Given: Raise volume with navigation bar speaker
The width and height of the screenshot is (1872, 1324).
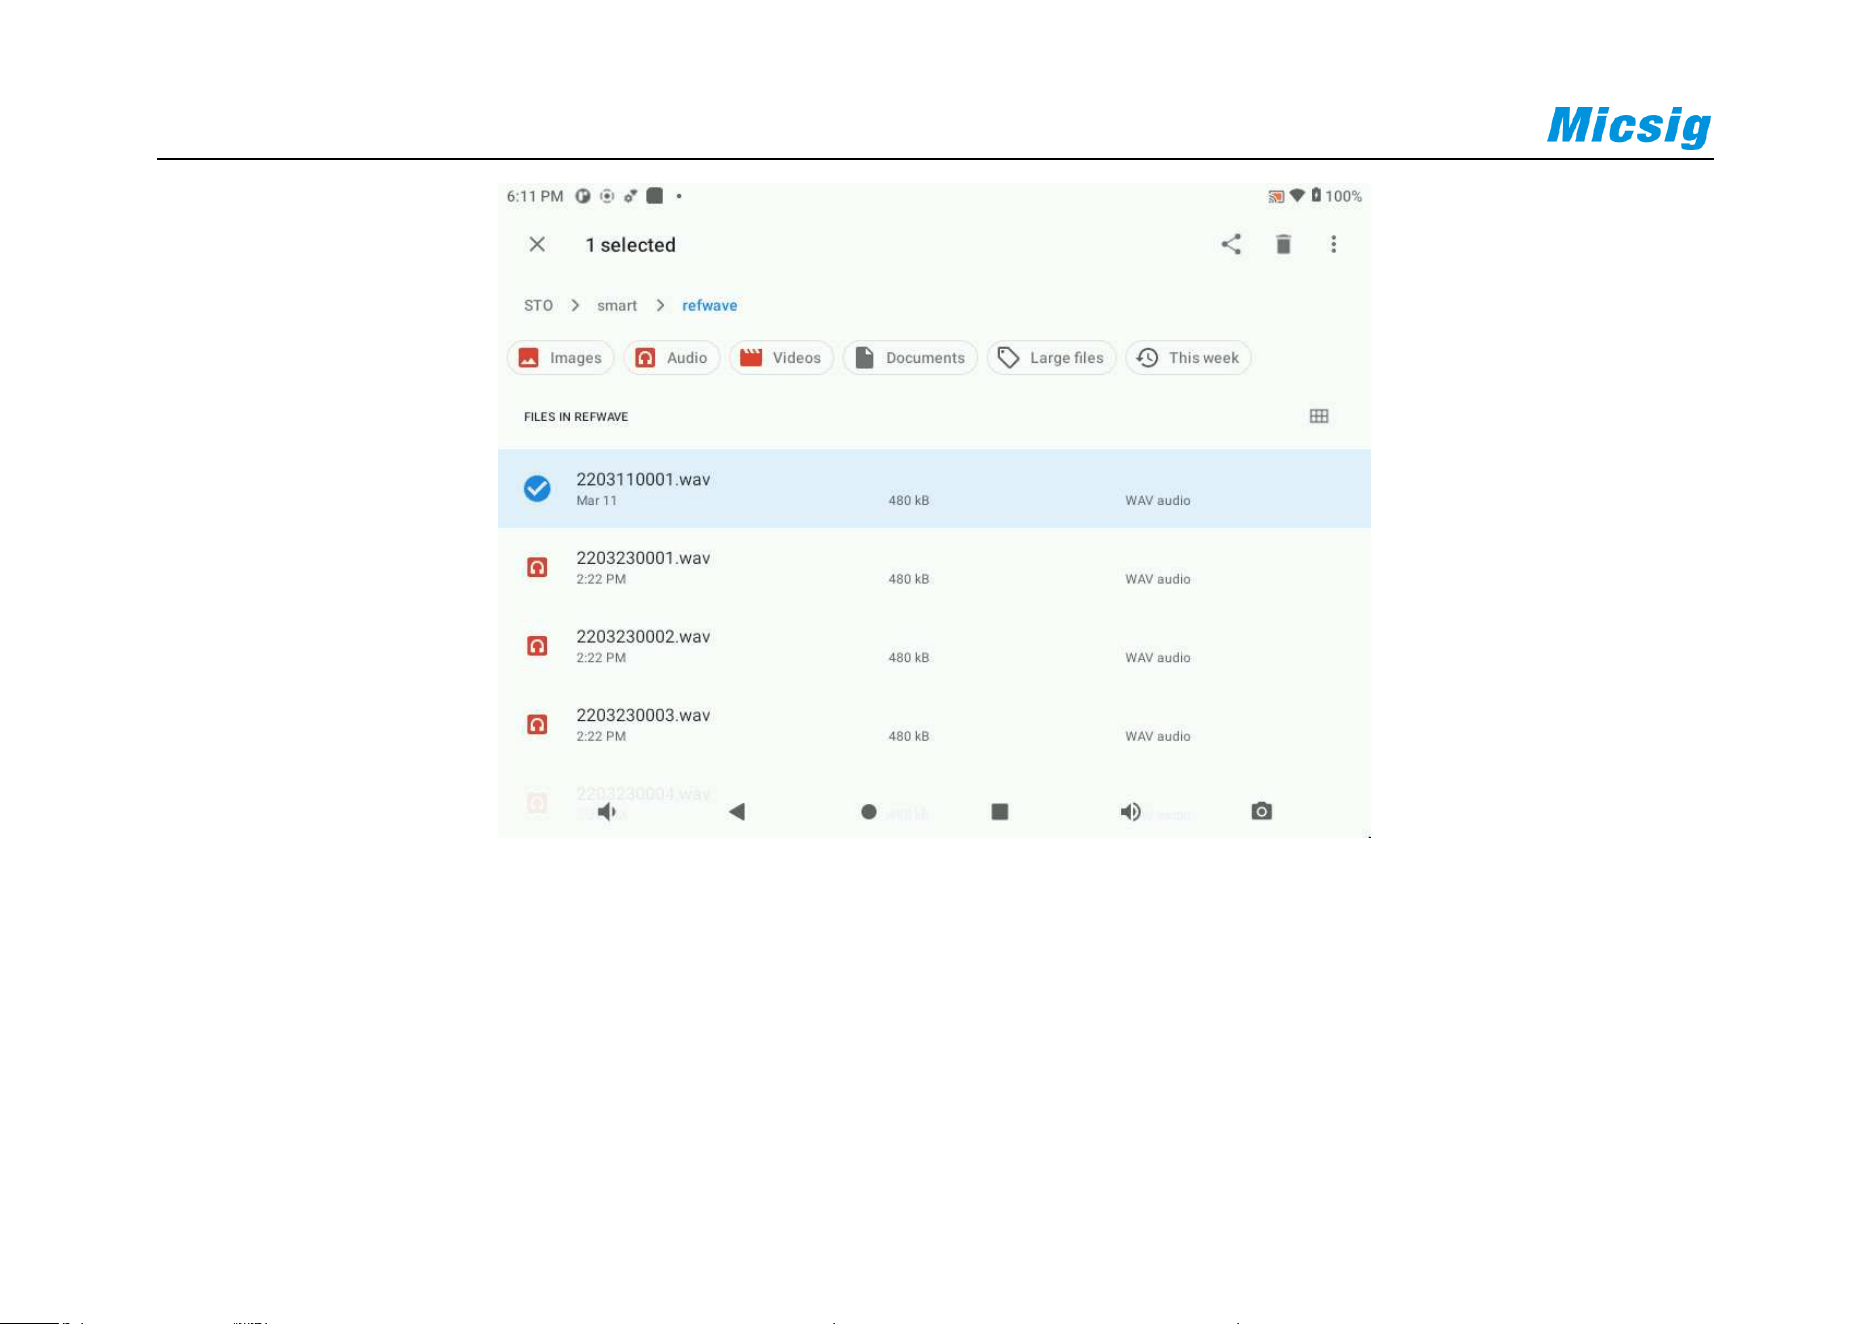Looking at the screenshot, I should click(x=1131, y=811).
